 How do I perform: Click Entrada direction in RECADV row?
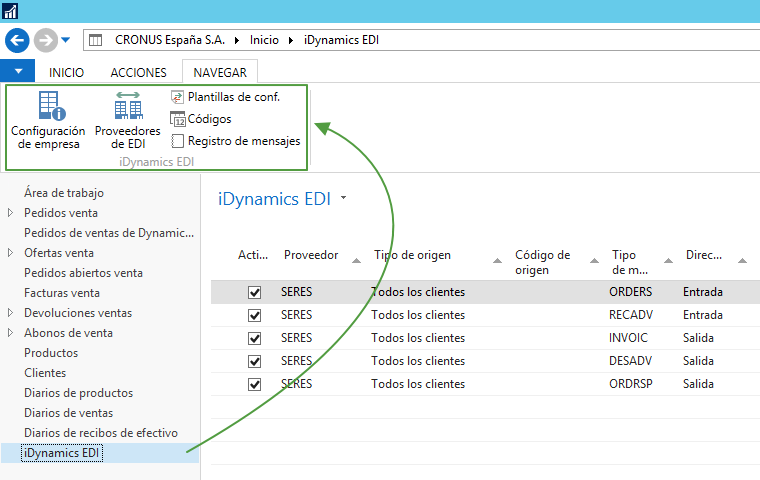coord(703,315)
